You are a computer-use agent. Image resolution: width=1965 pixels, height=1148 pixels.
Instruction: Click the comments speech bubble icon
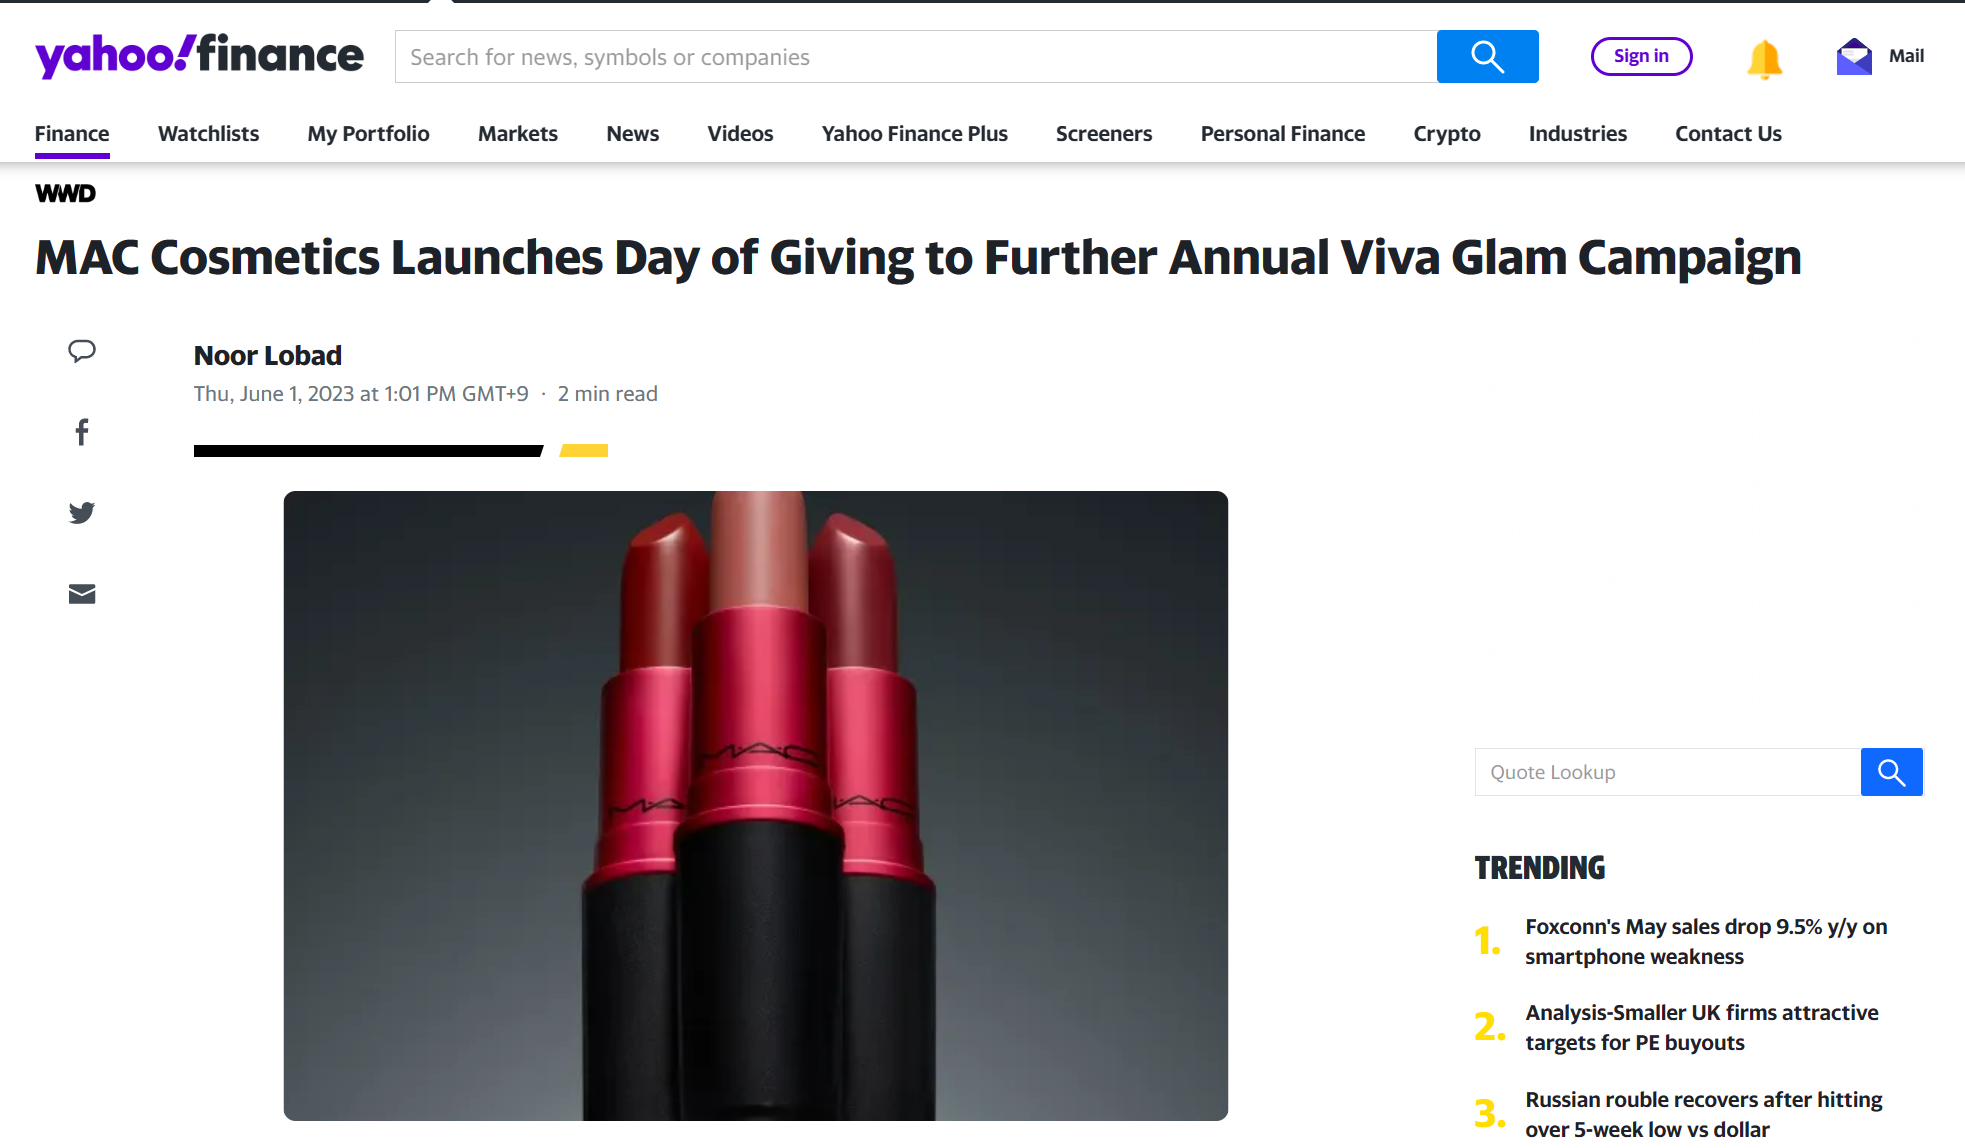tap(82, 351)
